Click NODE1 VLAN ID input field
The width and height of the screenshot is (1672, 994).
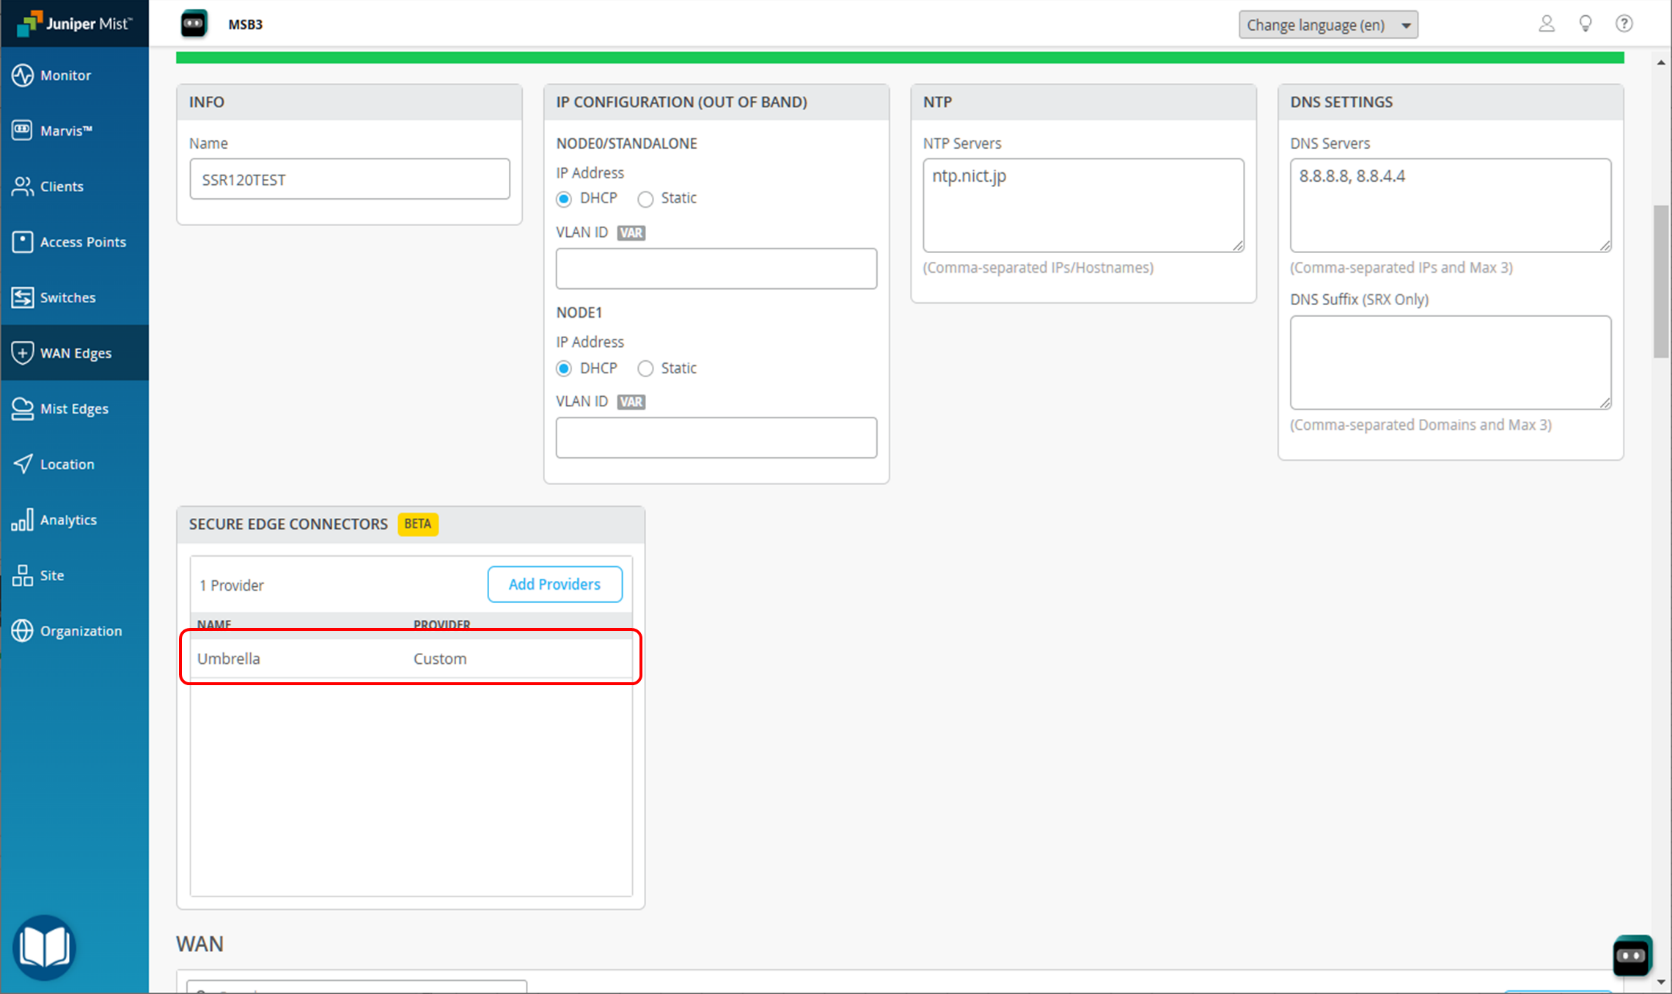click(716, 437)
